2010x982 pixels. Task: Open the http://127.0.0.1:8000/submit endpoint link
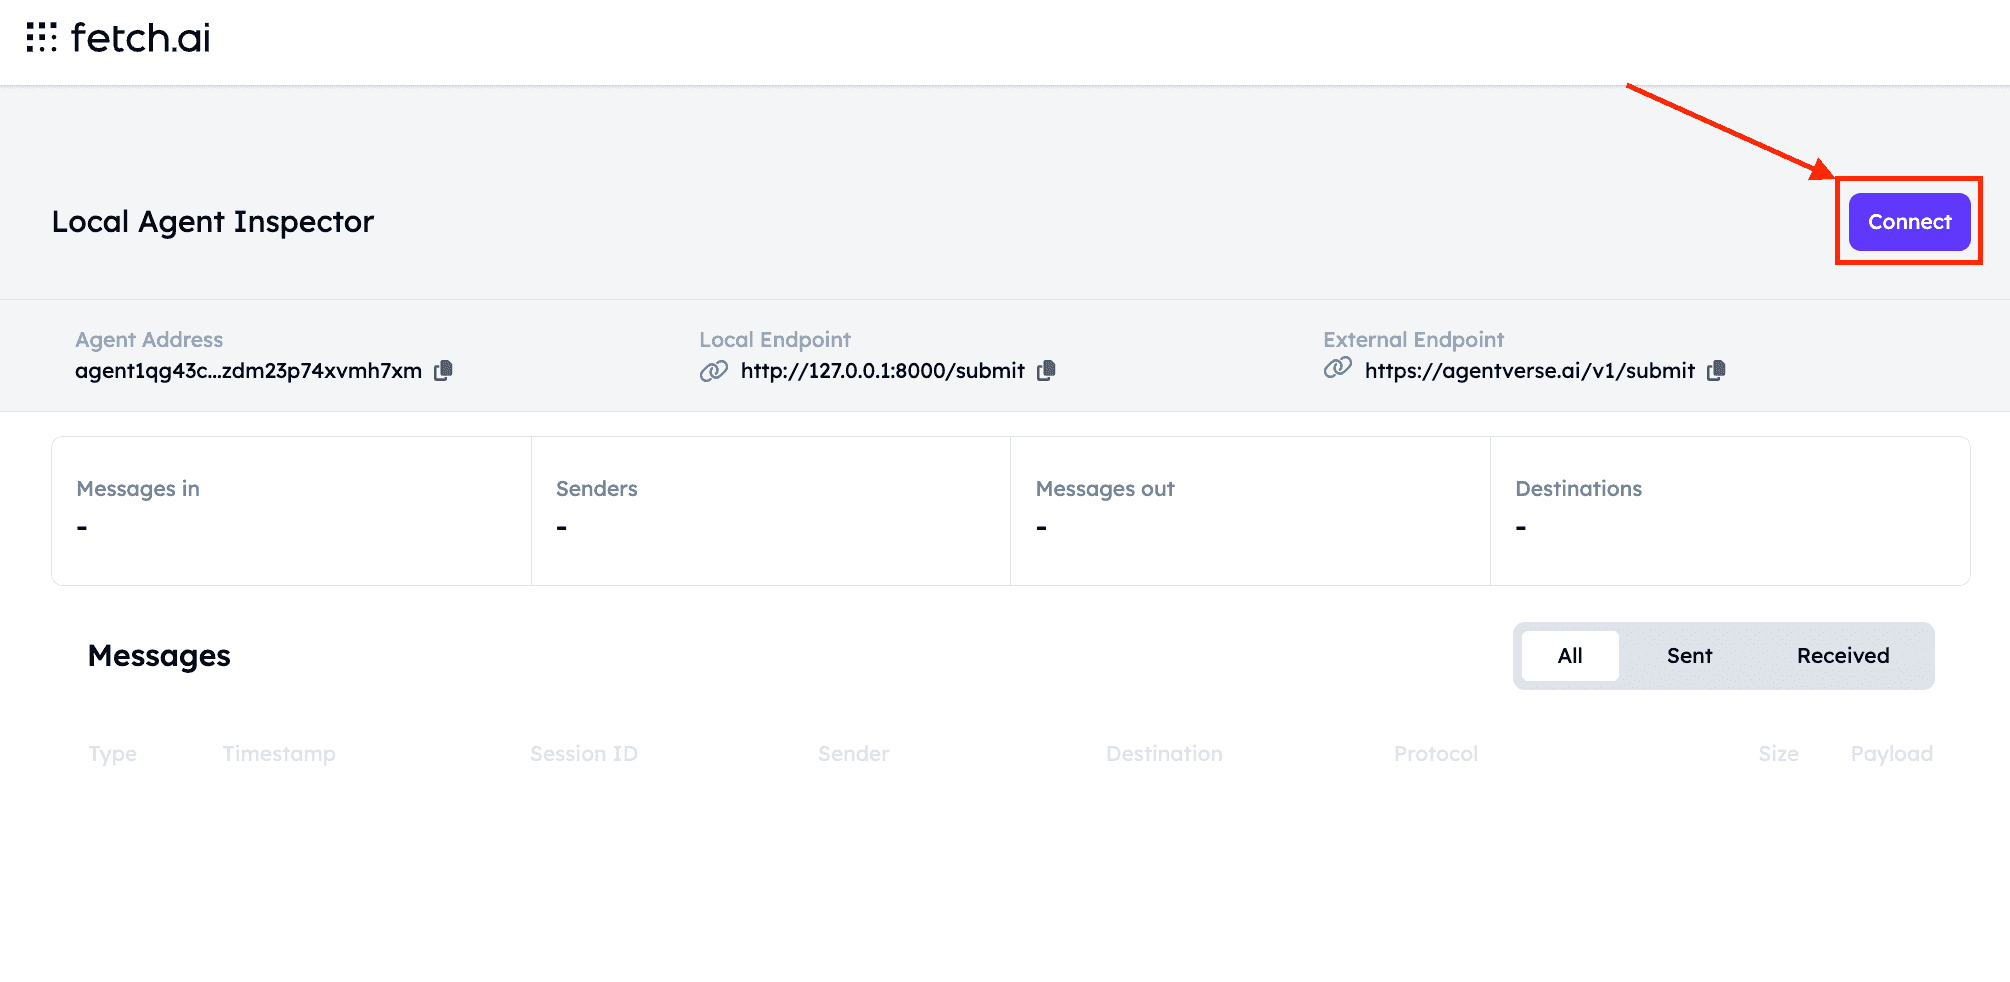click(x=882, y=371)
